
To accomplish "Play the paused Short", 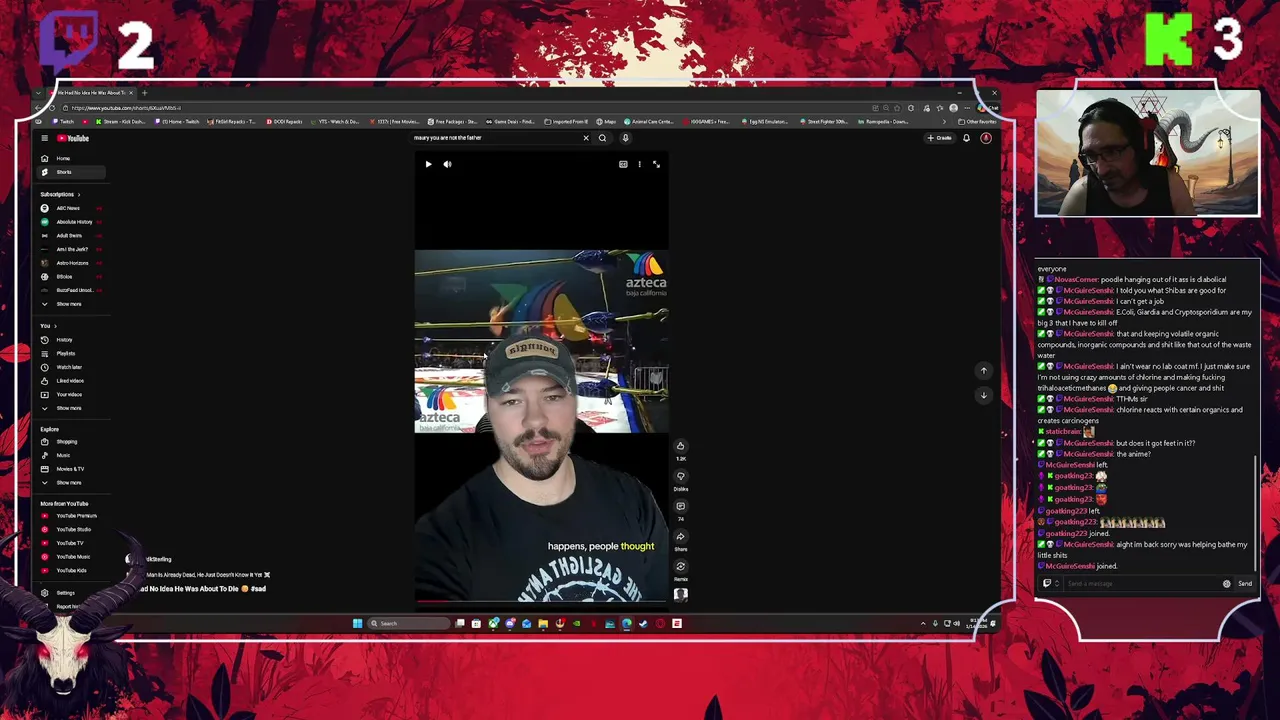I will (428, 164).
